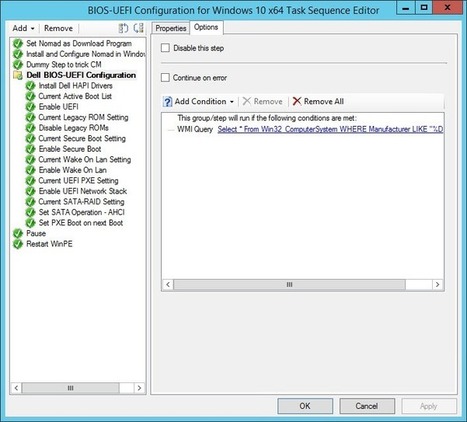Select the Enable Secure Boot step
Image resolution: width=467 pixels, height=422 pixels.
[x=70, y=149]
